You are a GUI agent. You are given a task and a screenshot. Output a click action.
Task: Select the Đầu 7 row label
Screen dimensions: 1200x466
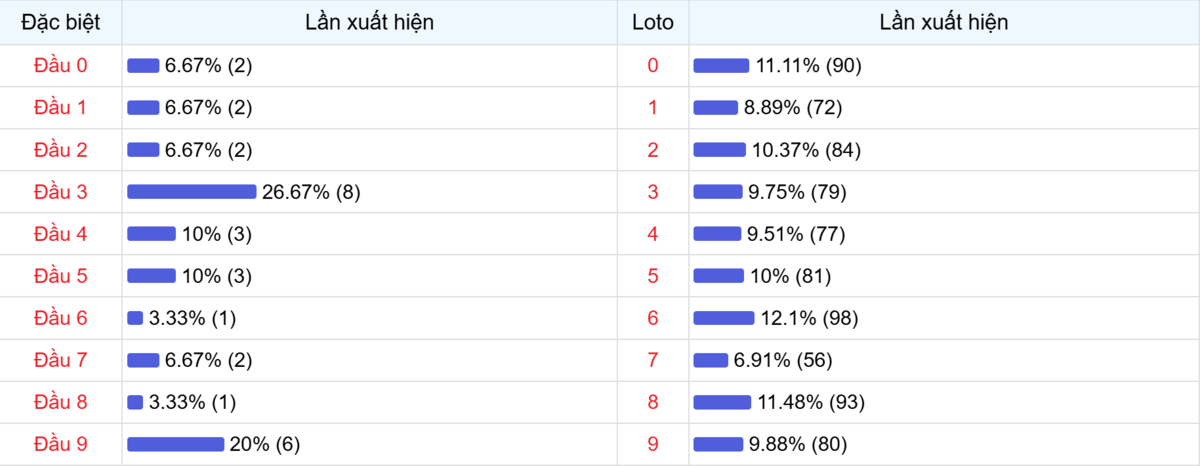(x=61, y=360)
